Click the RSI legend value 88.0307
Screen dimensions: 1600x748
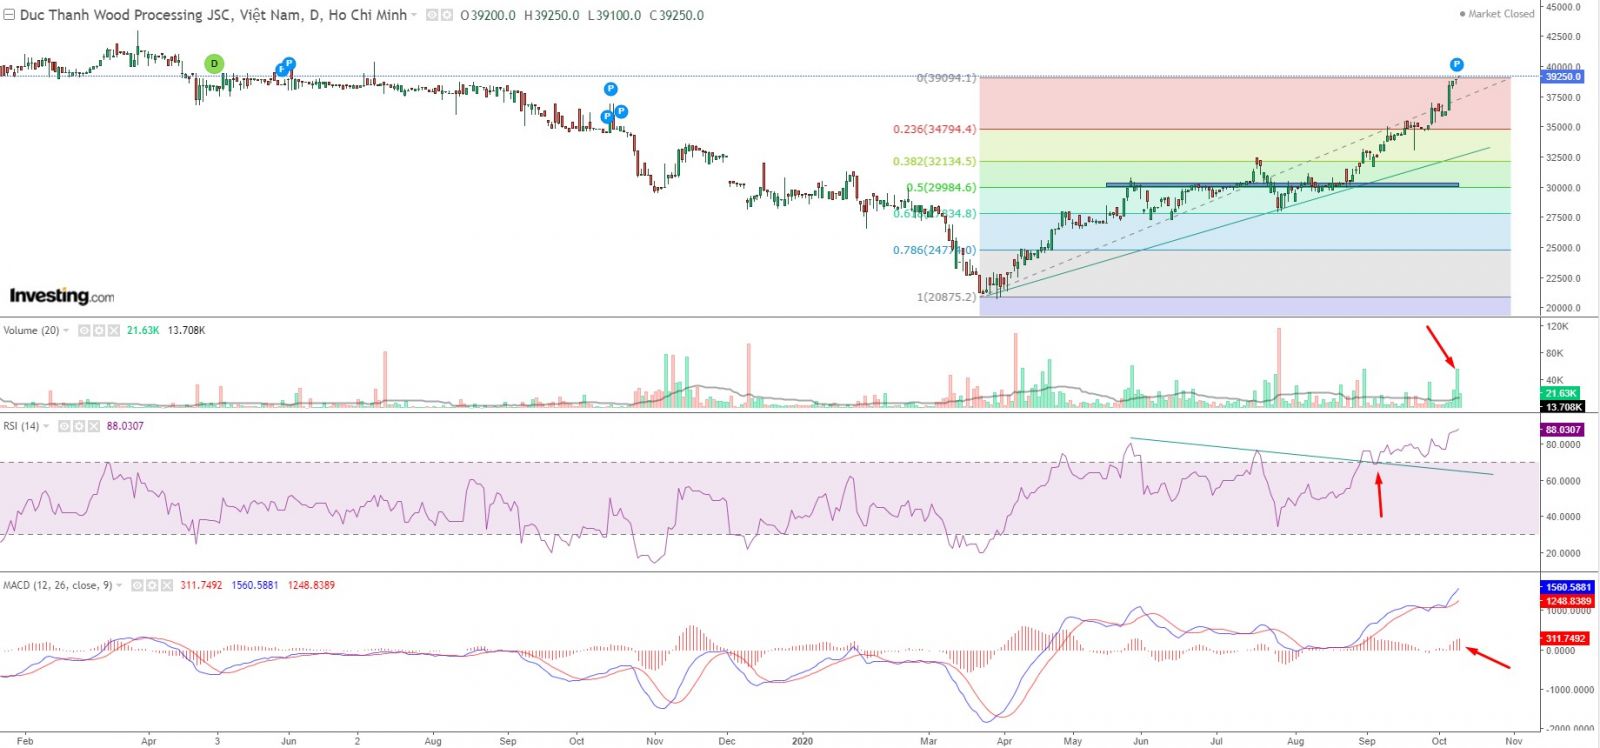tap(125, 426)
